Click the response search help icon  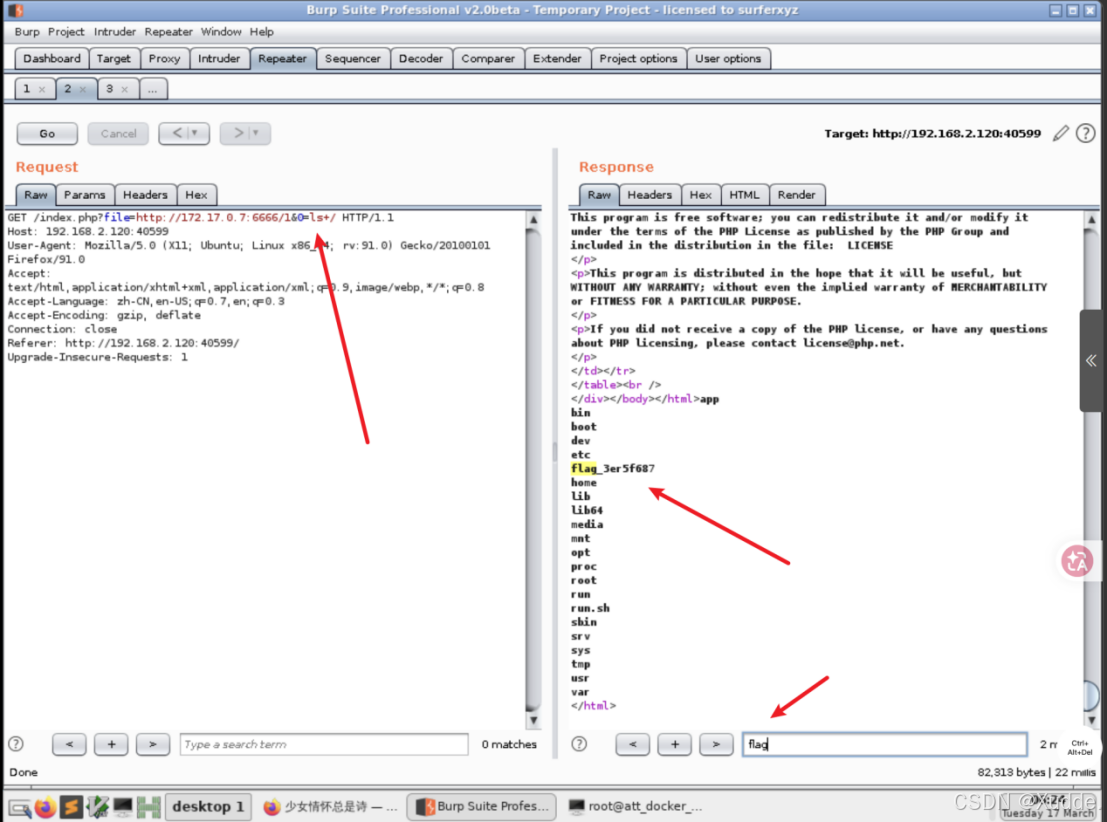pos(579,744)
